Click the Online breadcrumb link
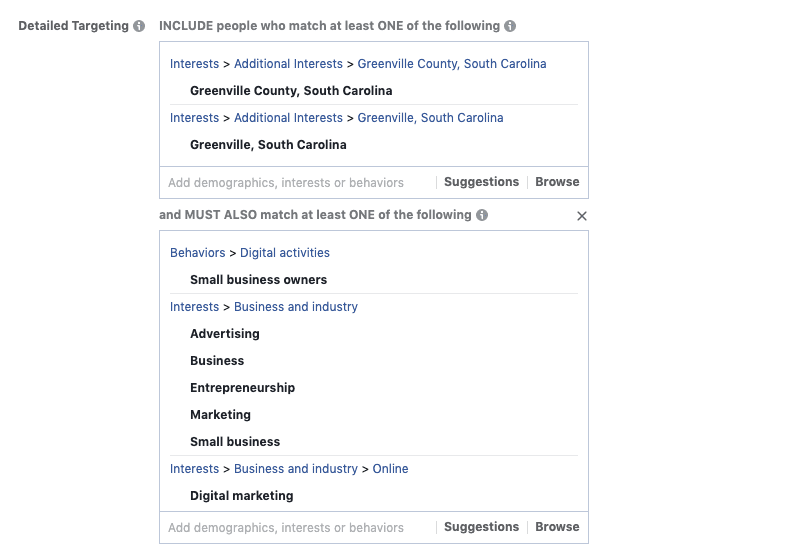The image size is (801, 549). (390, 469)
